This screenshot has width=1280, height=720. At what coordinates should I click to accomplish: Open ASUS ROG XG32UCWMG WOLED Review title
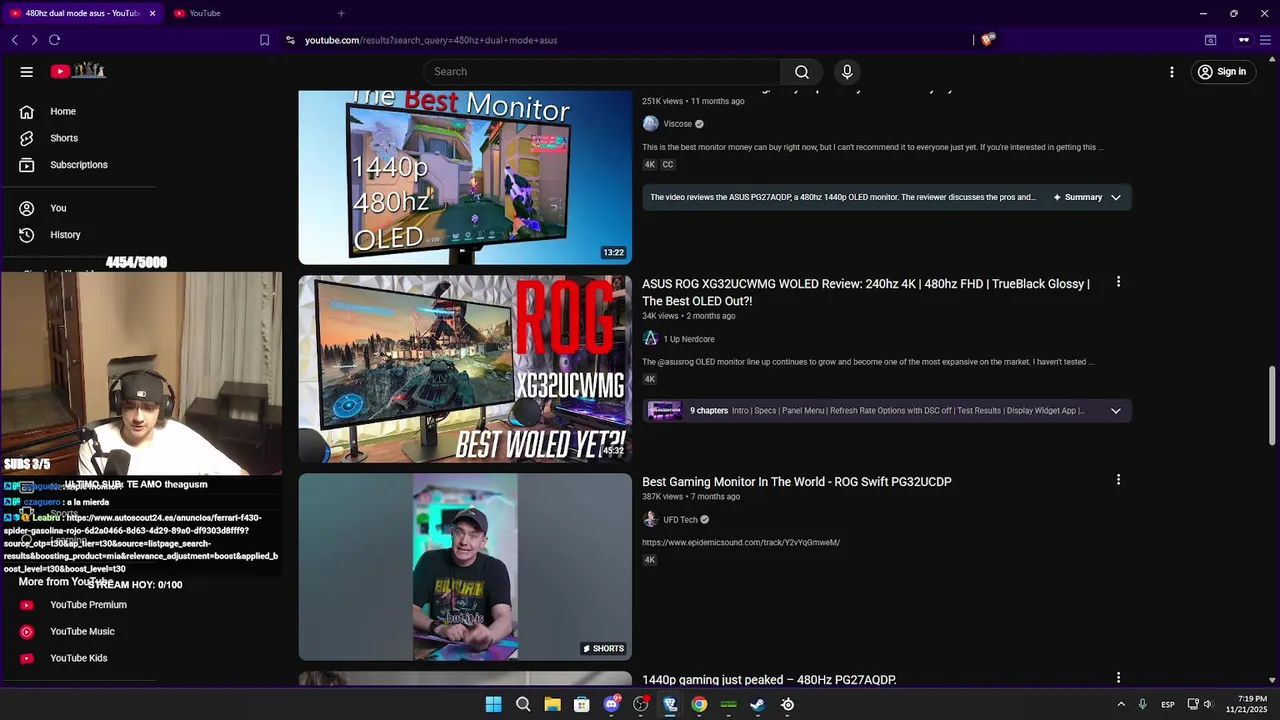tap(866, 292)
